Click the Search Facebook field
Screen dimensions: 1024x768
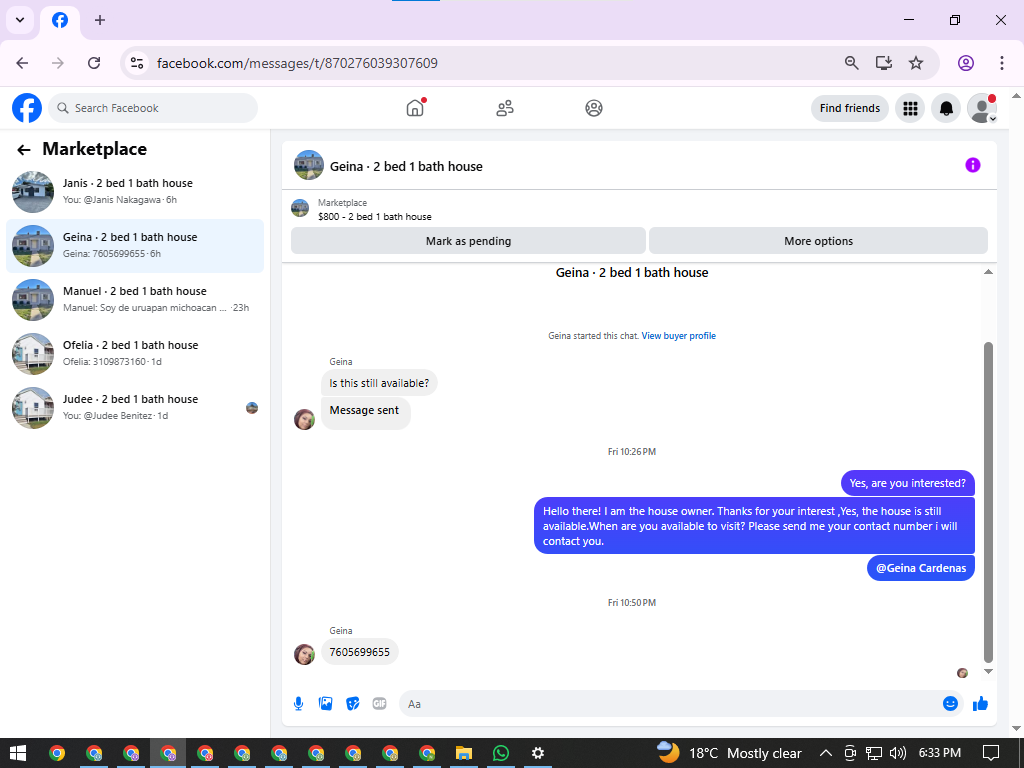pyautogui.click(x=153, y=108)
